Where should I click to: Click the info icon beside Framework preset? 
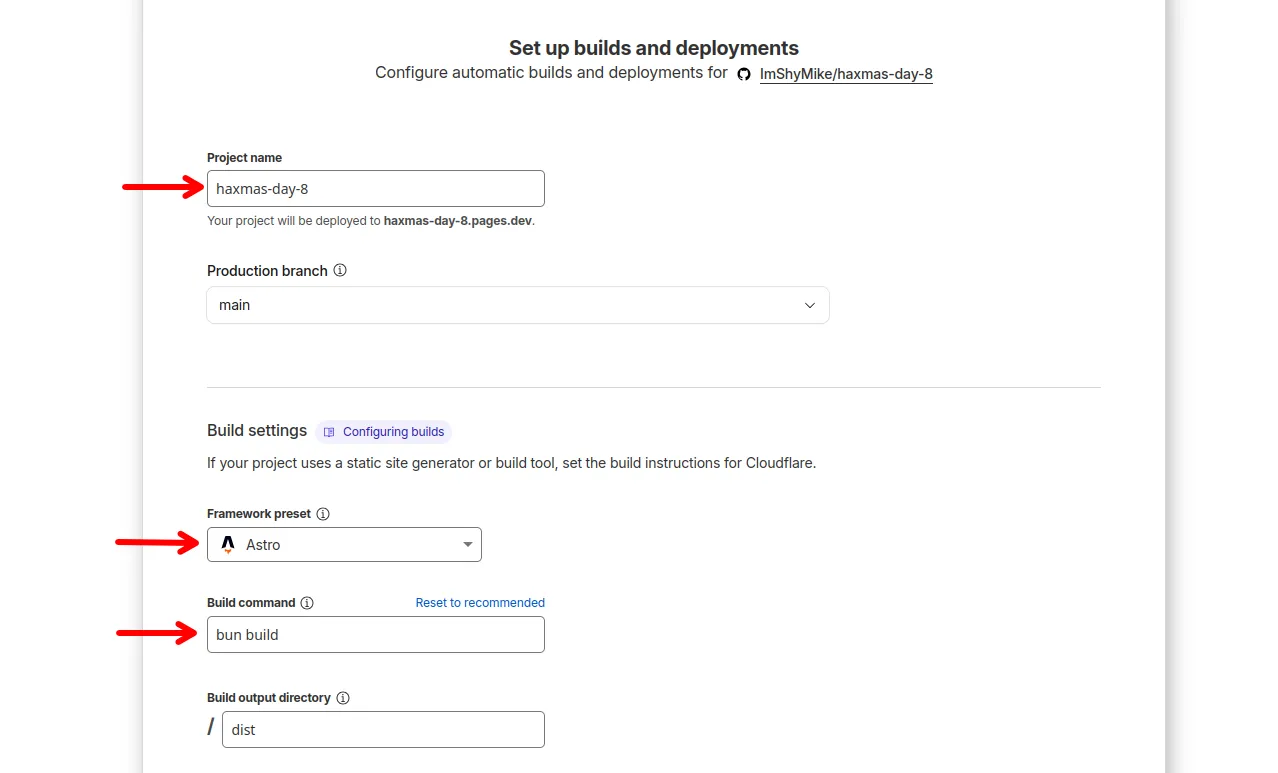click(322, 513)
